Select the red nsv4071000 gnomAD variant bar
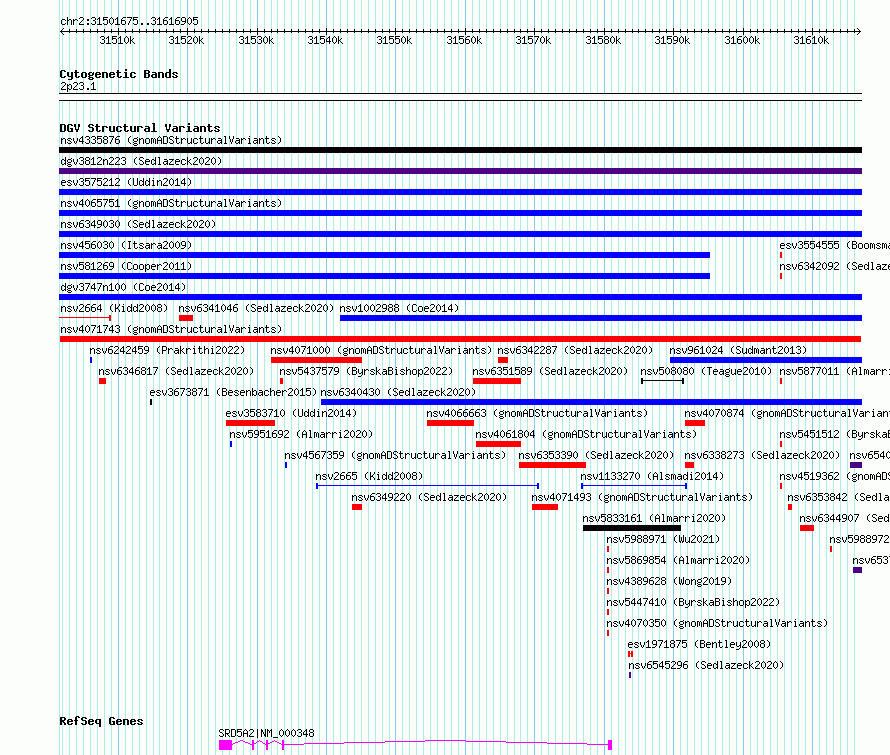Screen dimensions: 890x755 (315, 360)
